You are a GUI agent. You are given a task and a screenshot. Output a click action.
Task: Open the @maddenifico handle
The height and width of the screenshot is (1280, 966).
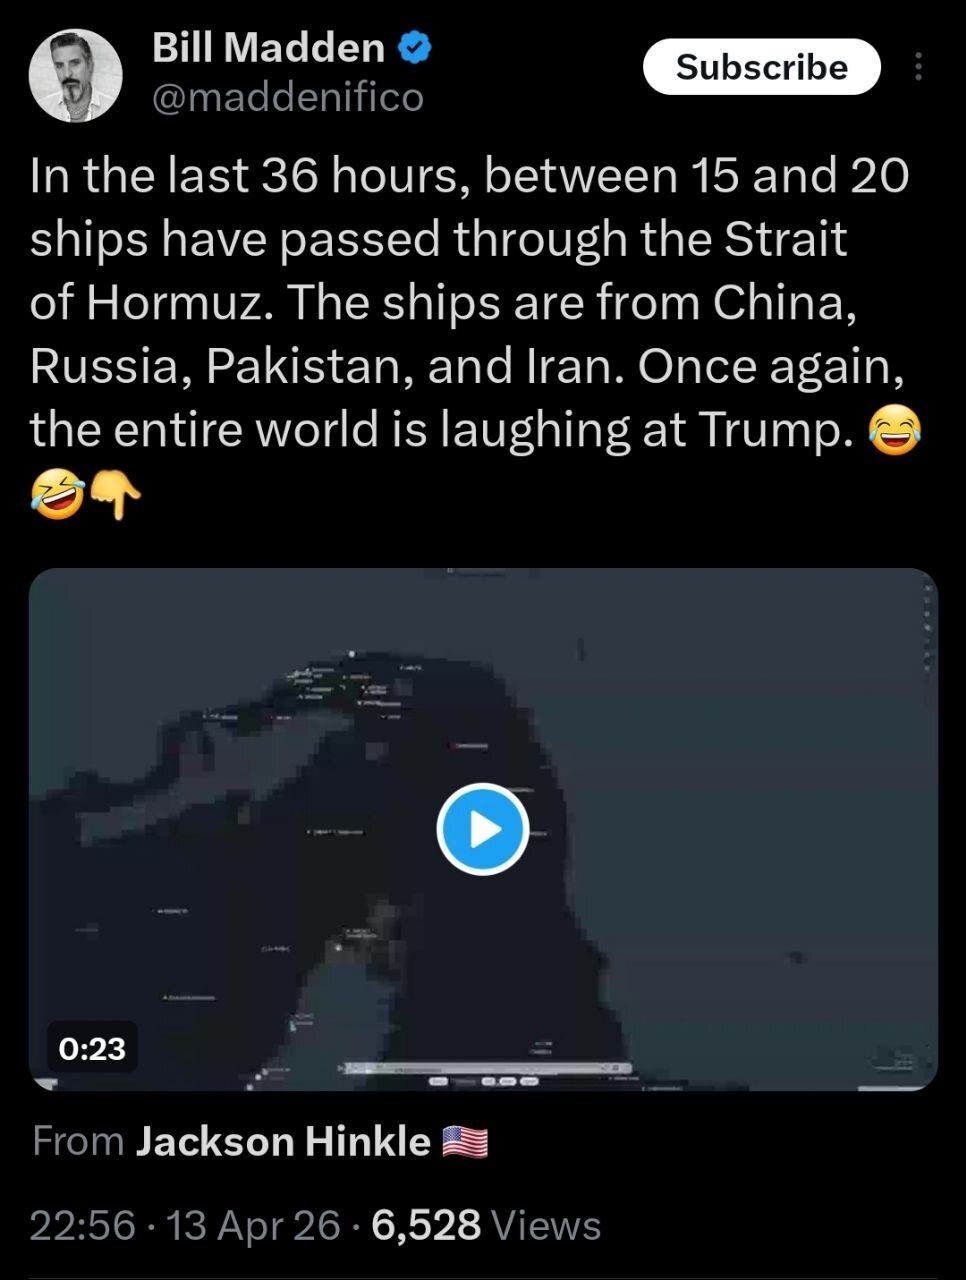pyautogui.click(x=288, y=97)
